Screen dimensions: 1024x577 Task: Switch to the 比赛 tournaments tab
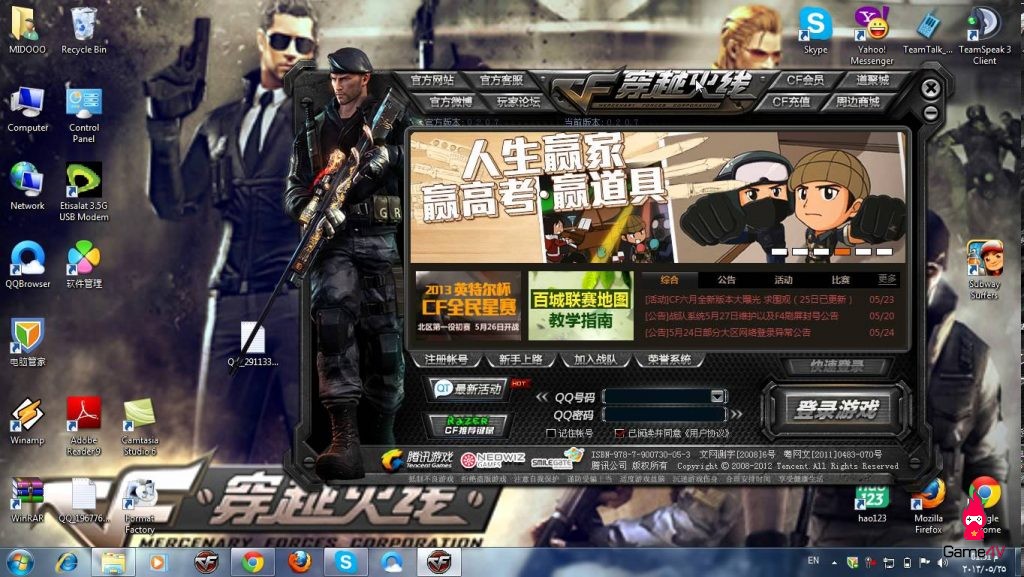(840, 280)
